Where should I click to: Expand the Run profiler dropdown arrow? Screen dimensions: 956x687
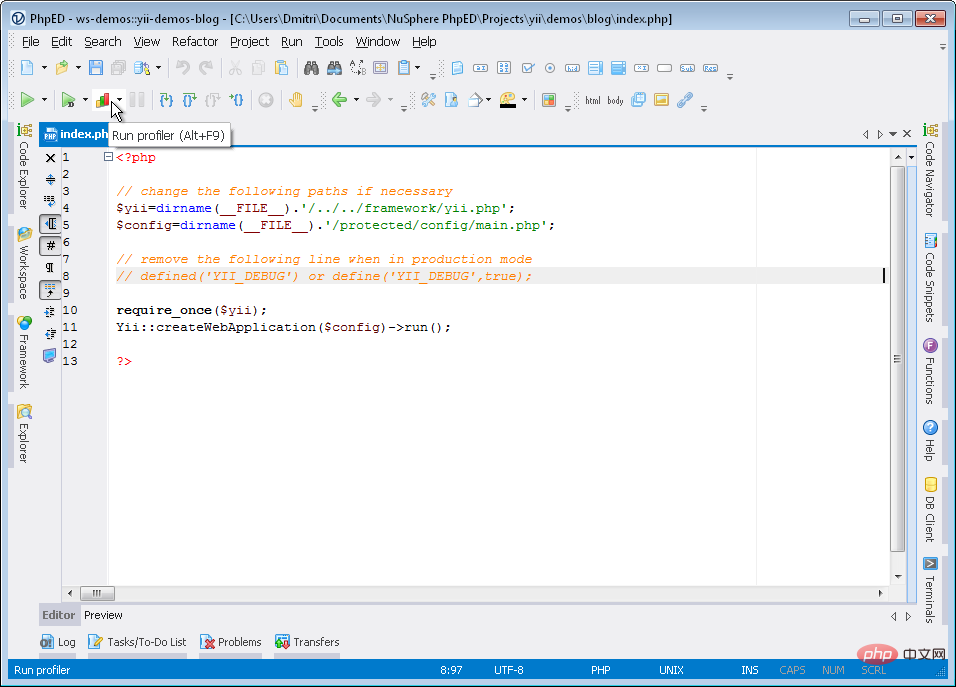[120, 99]
